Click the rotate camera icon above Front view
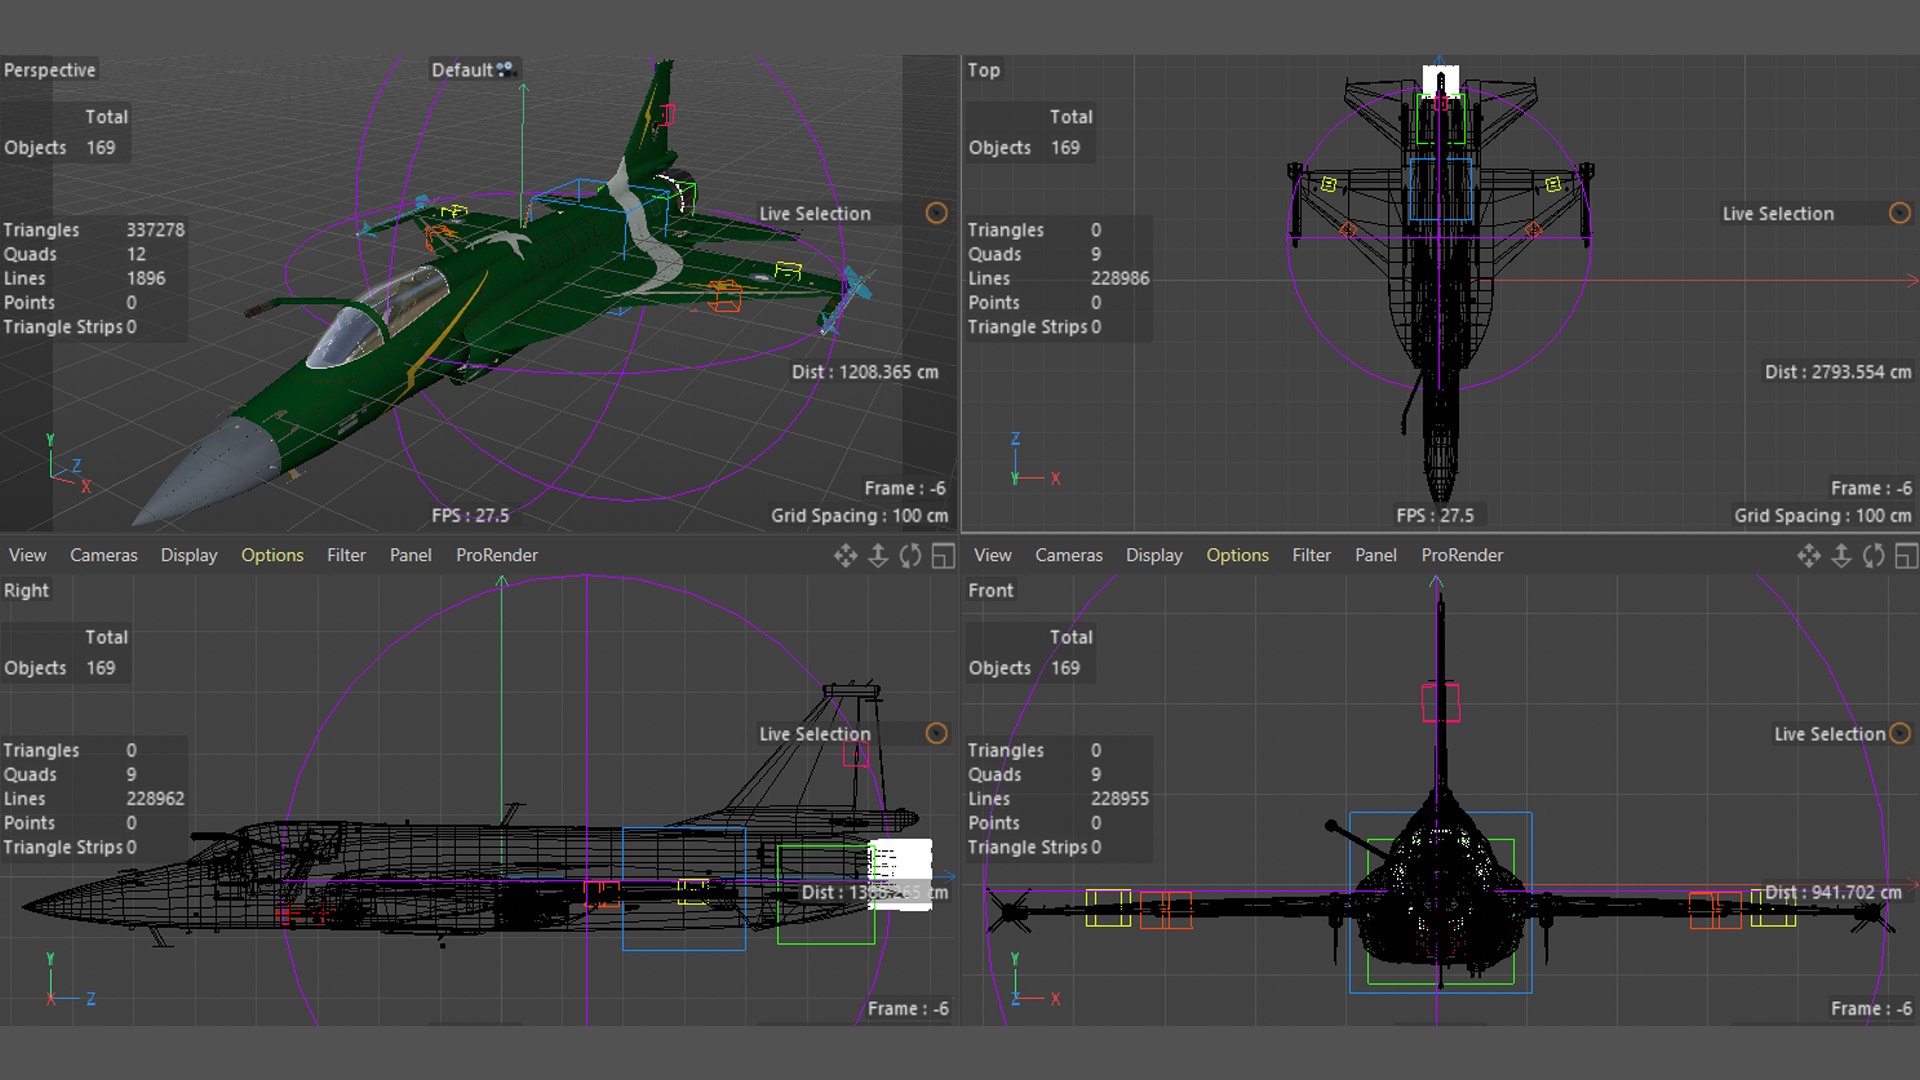 (1874, 556)
